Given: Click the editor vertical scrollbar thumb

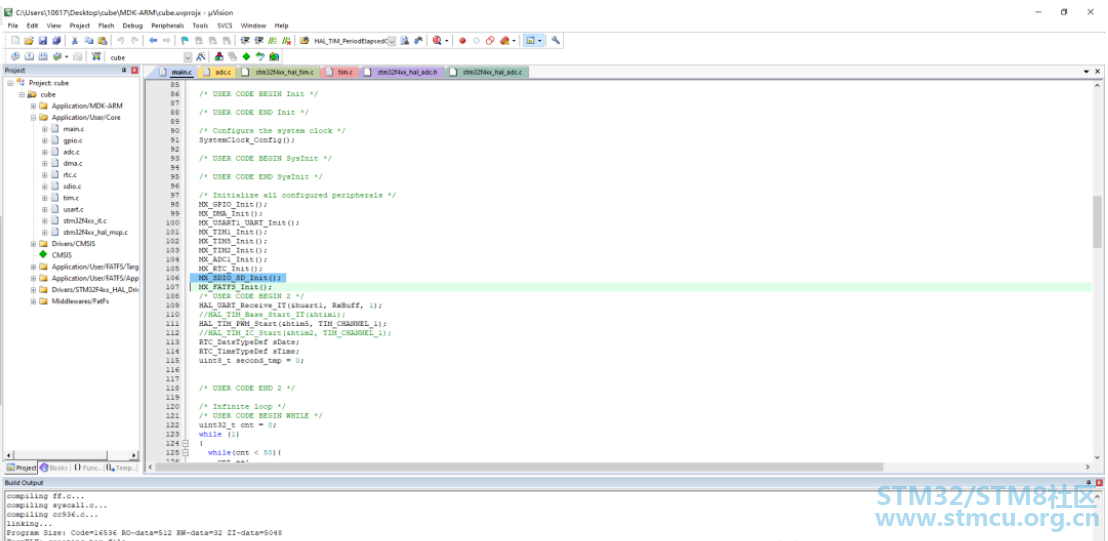Looking at the screenshot, I should (x=1097, y=220).
